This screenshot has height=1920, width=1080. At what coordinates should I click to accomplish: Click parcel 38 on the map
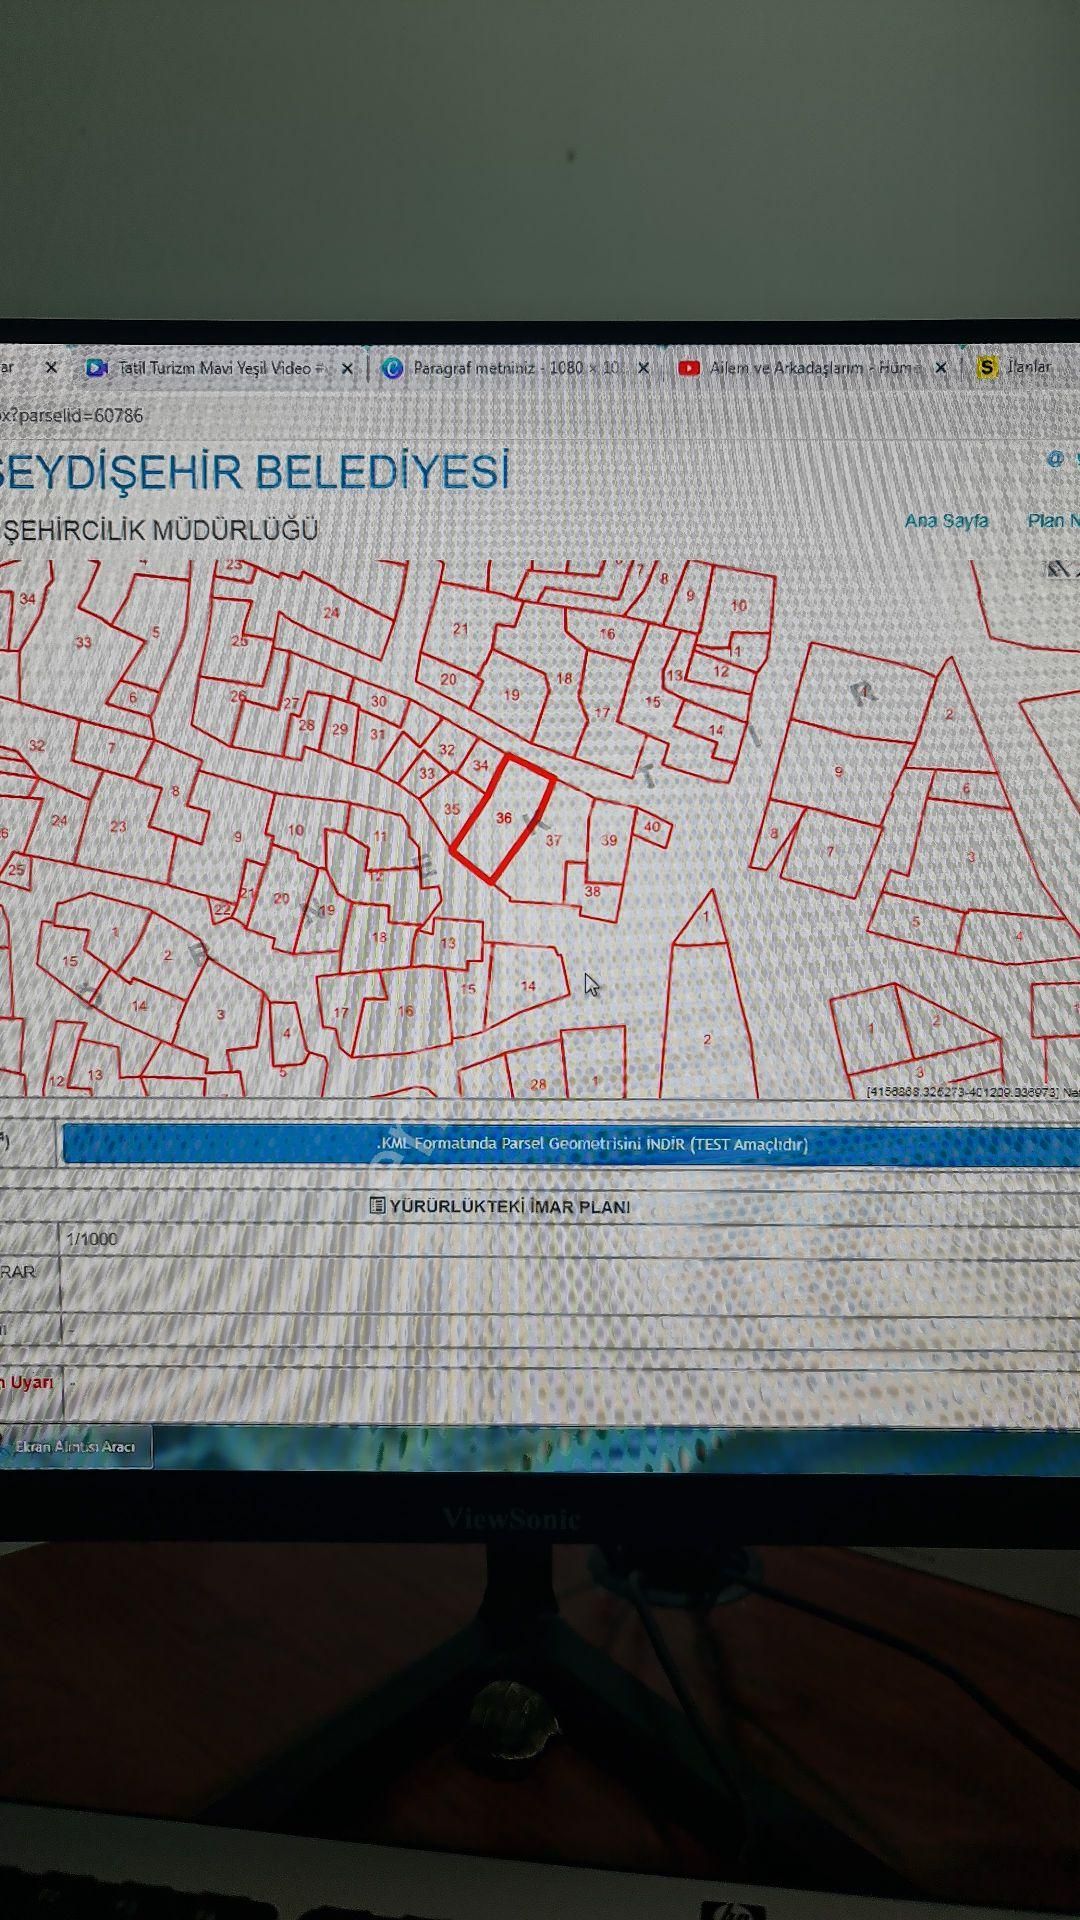click(593, 890)
